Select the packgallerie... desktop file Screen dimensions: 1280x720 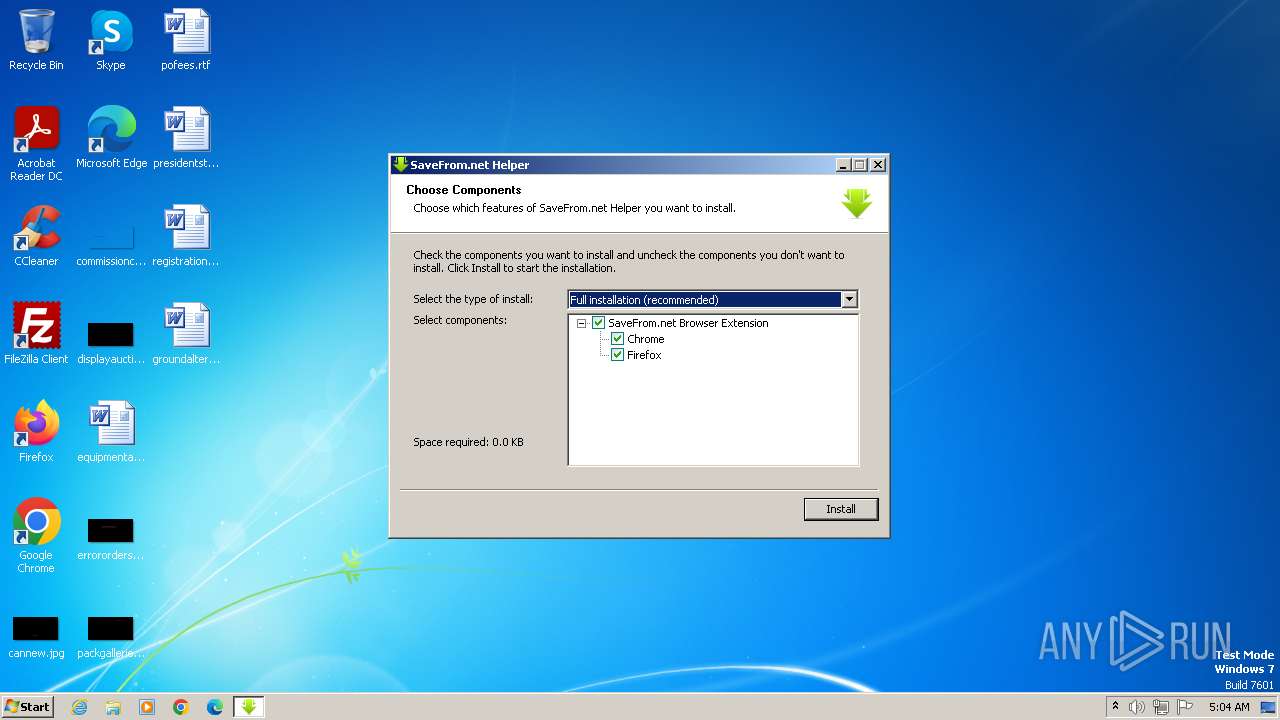click(111, 636)
